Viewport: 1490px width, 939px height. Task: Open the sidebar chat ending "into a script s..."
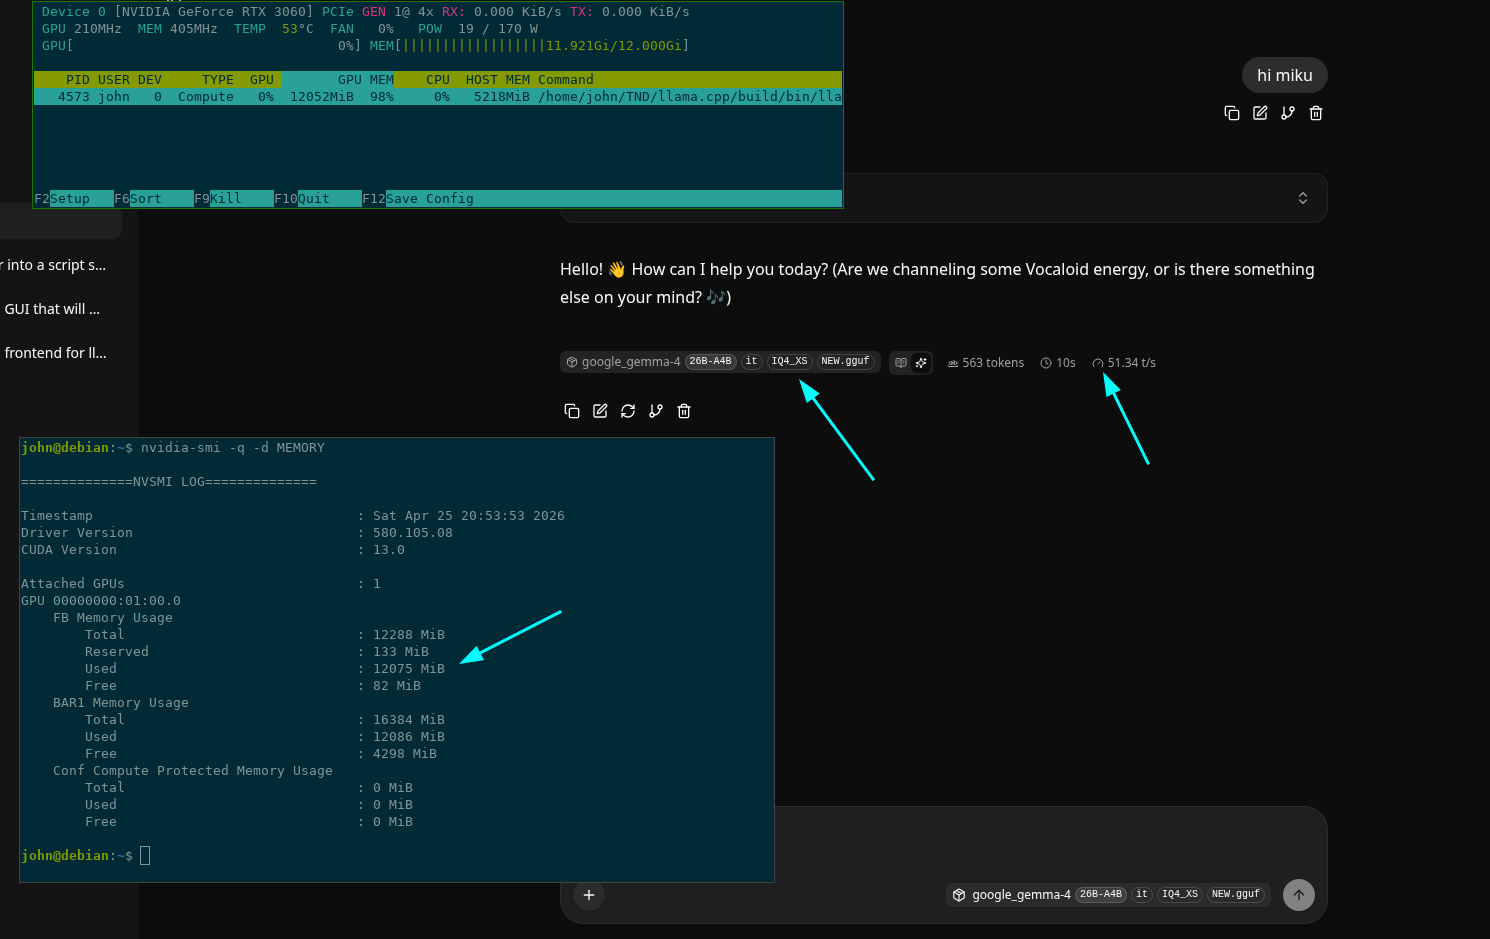[x=55, y=265]
